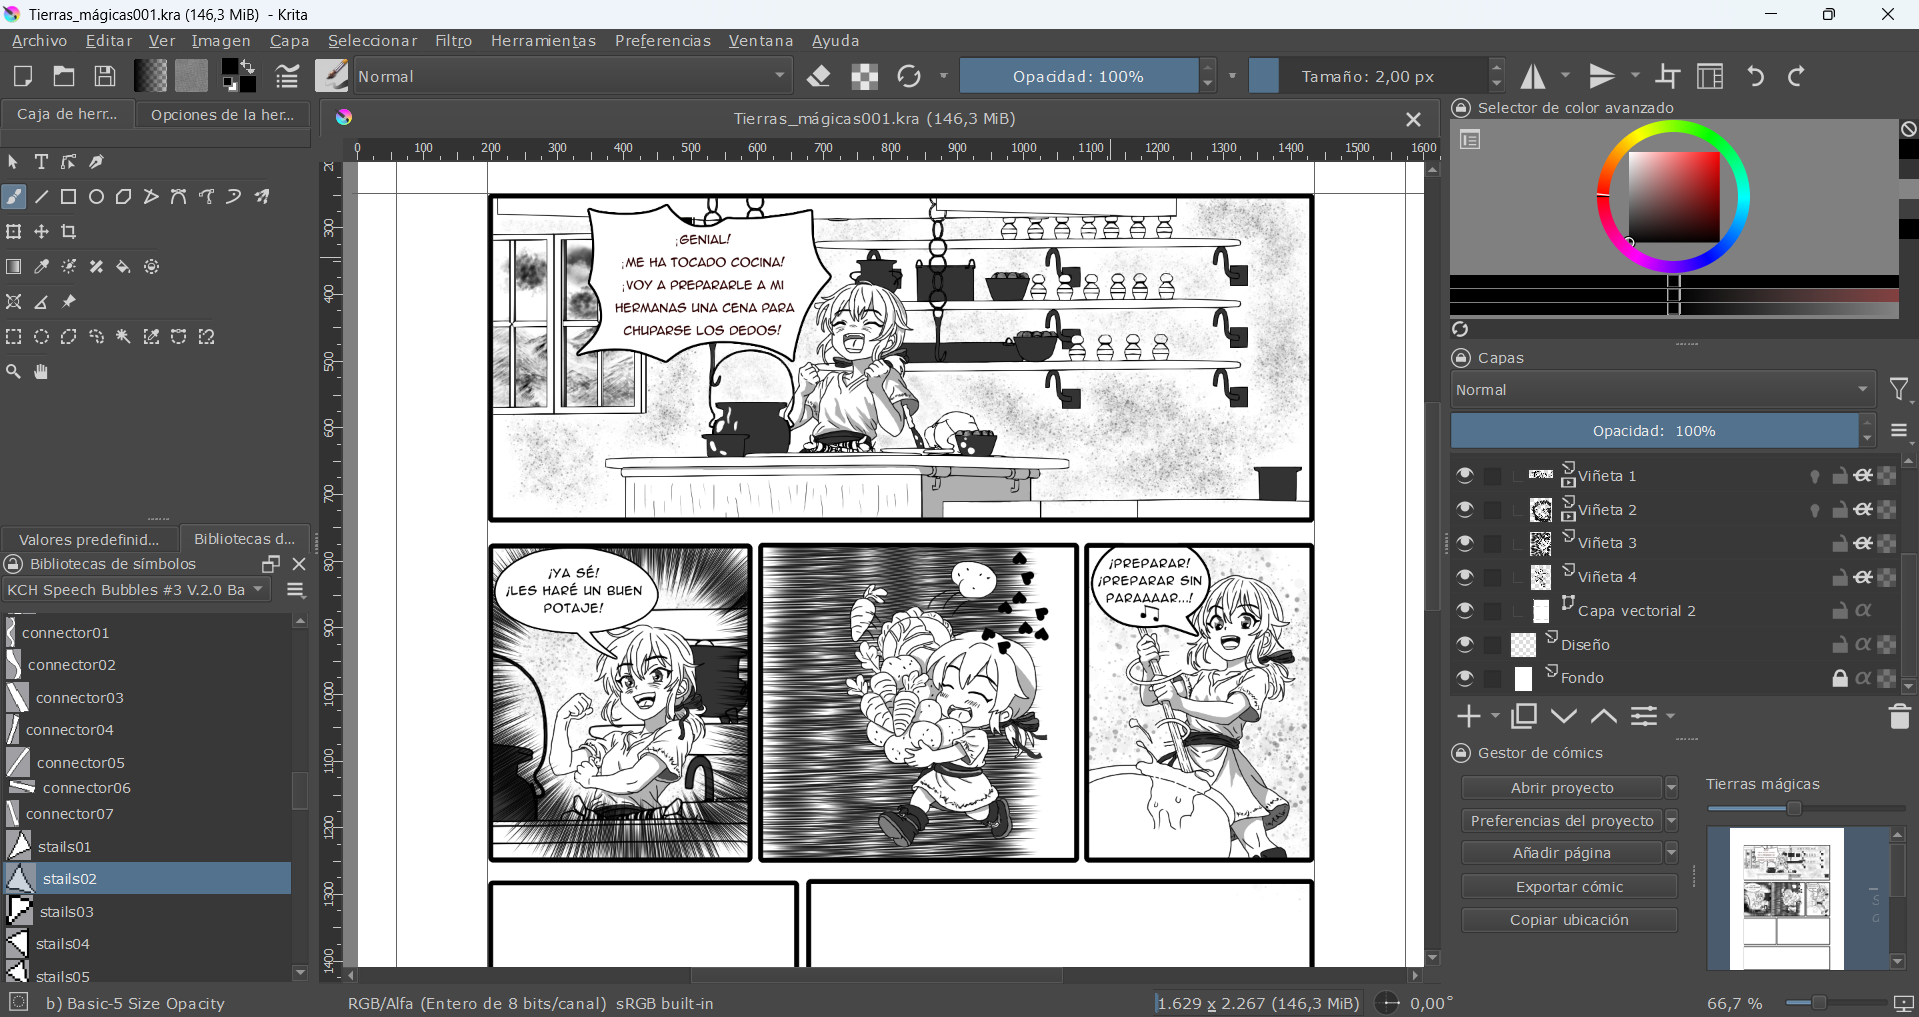
Task: Click the Exportar cómic button
Action: pos(1568,887)
